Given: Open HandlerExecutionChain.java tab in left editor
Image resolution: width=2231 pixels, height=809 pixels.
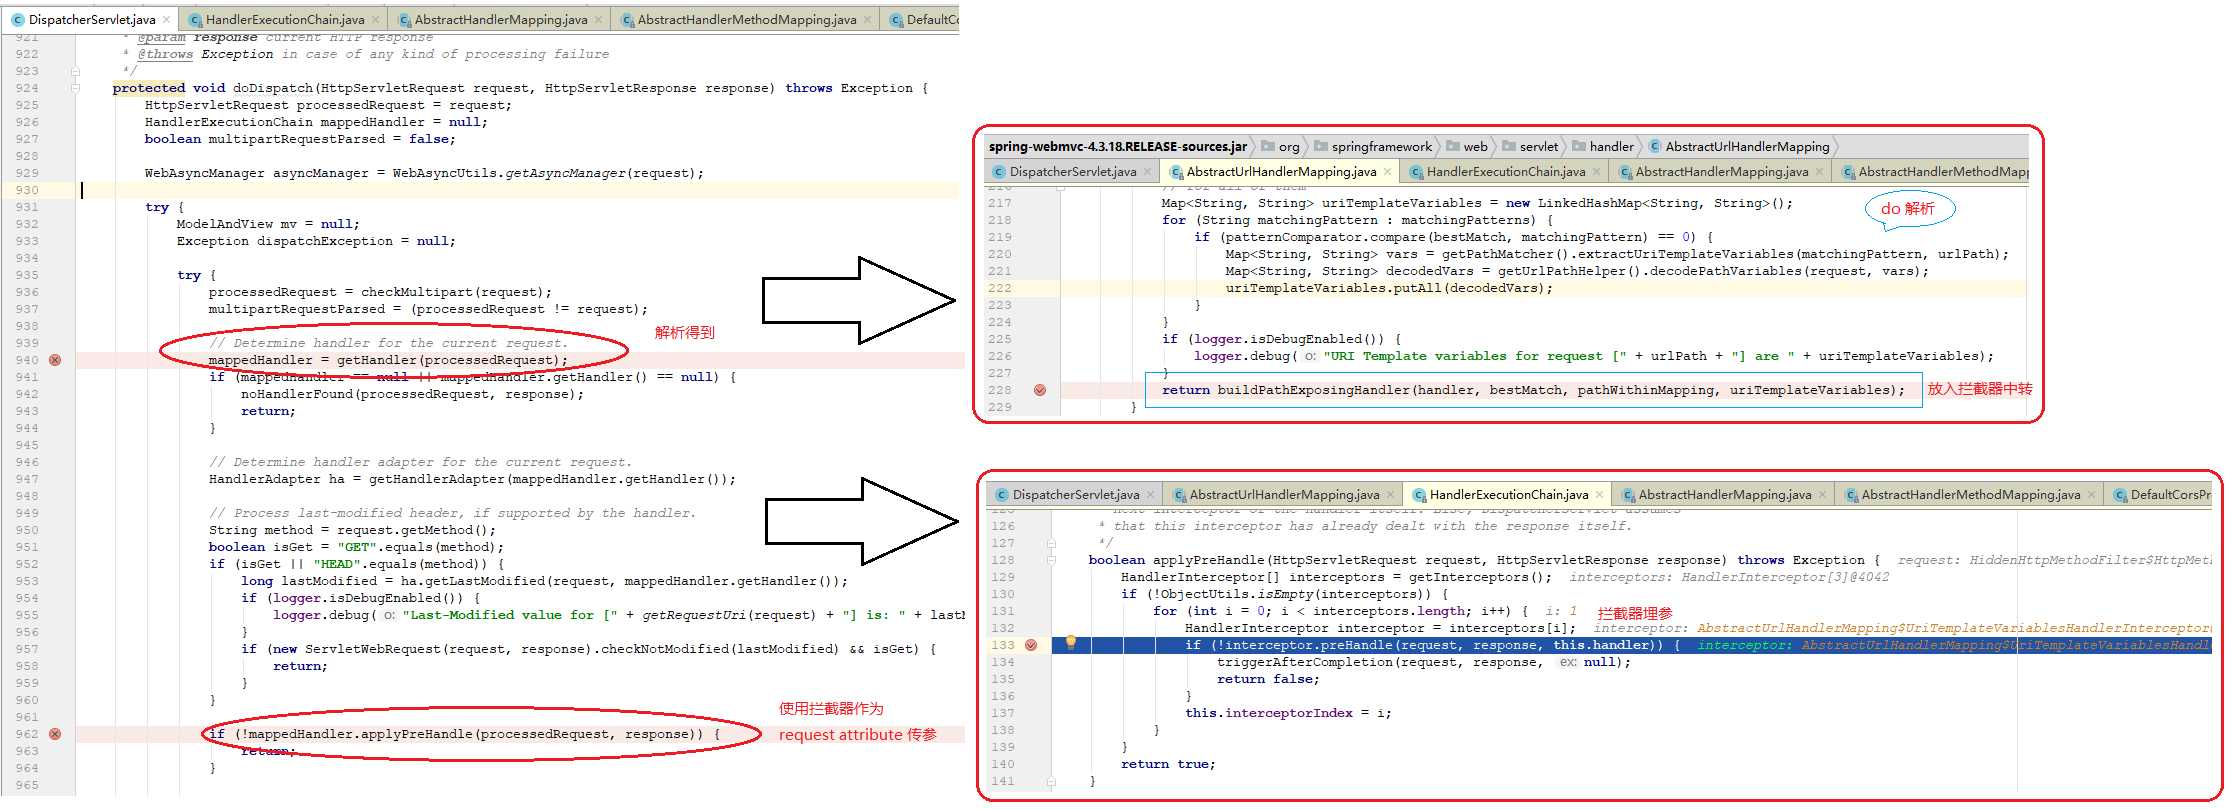Looking at the screenshot, I should click(285, 19).
